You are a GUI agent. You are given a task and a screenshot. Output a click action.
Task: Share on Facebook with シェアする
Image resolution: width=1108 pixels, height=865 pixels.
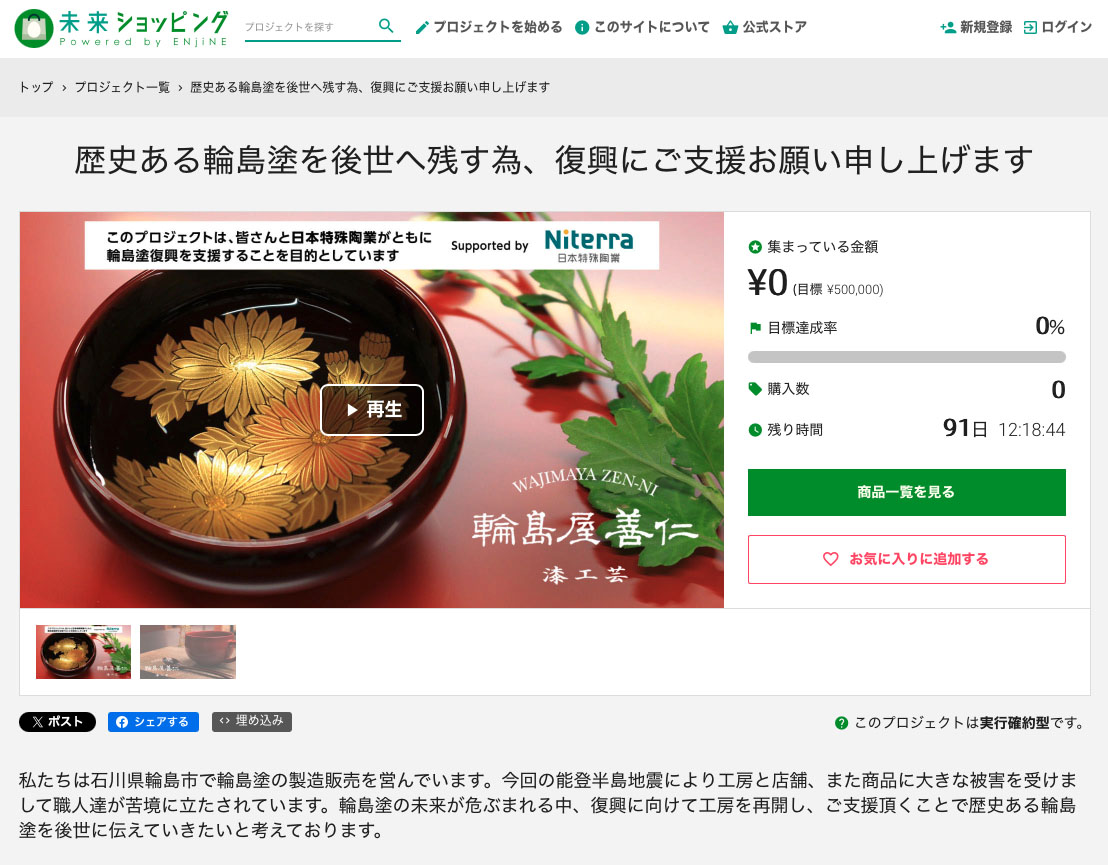pos(153,722)
